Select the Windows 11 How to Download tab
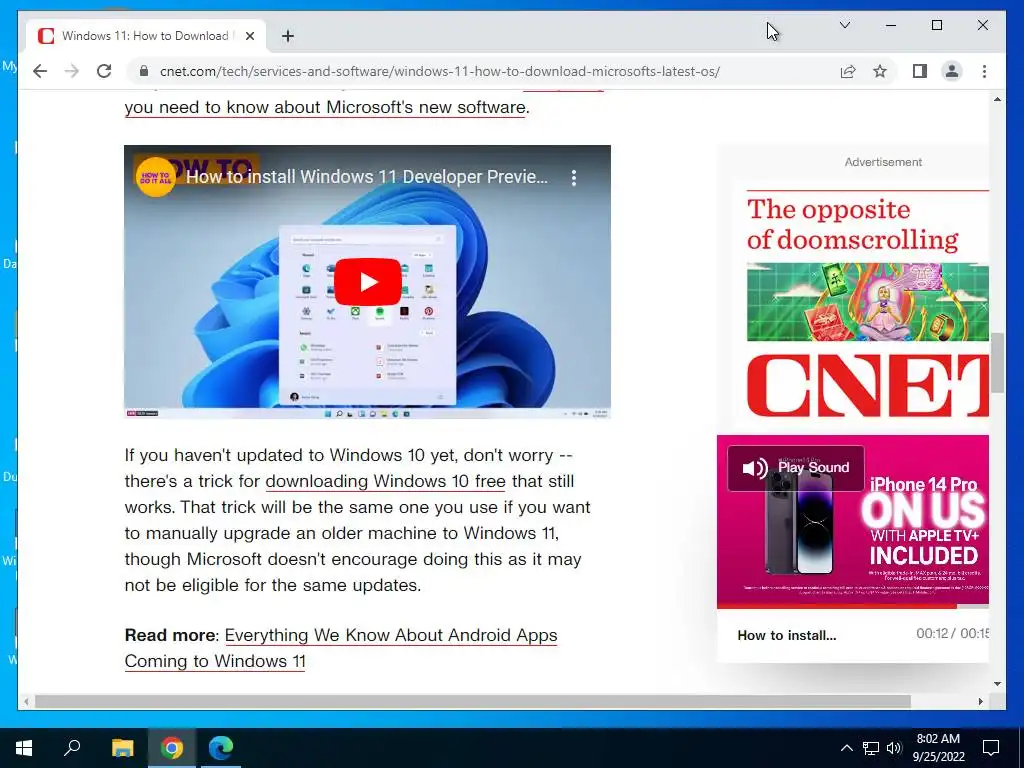This screenshot has height=768, width=1024. point(146,36)
